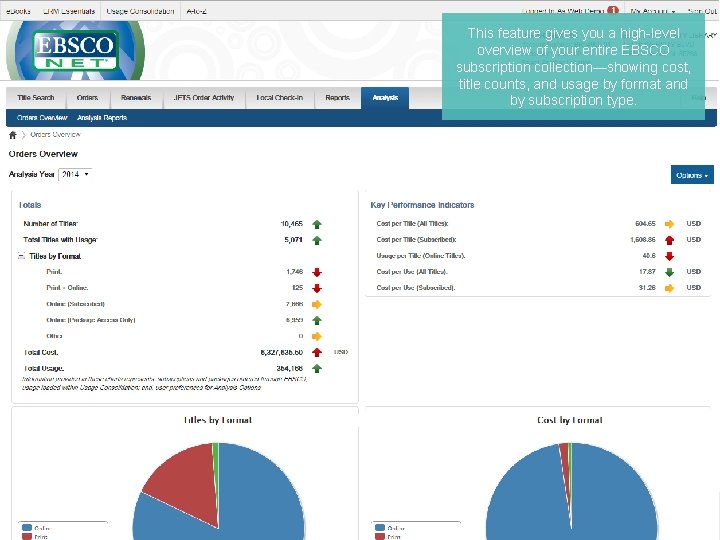Click the Orders Overview breadcrumb text

55,135
